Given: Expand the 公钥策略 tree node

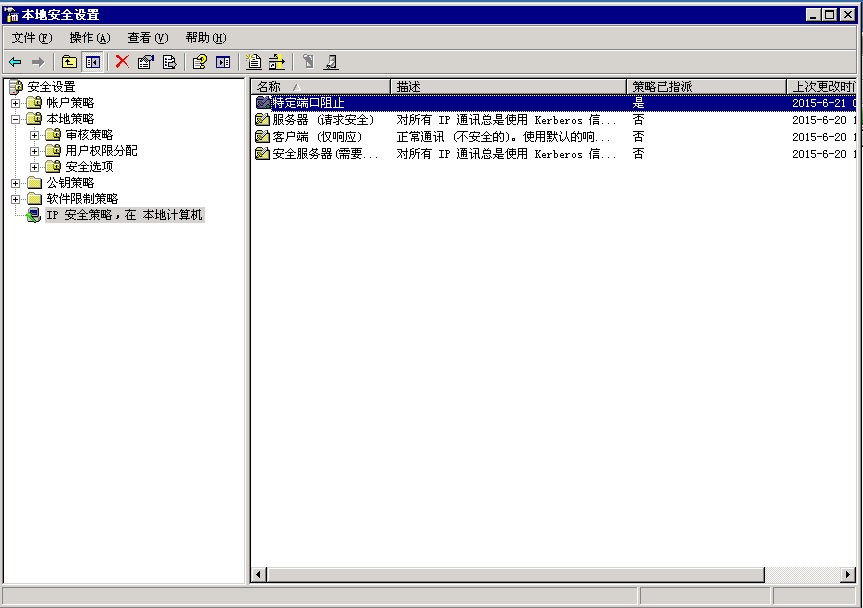Looking at the screenshot, I should point(16,183).
